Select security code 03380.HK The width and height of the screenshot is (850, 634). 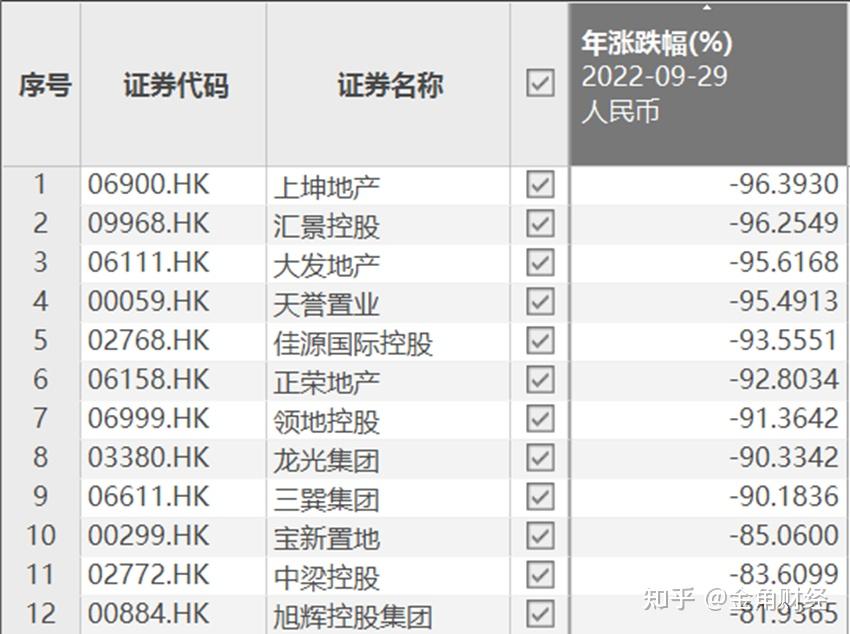coord(149,457)
